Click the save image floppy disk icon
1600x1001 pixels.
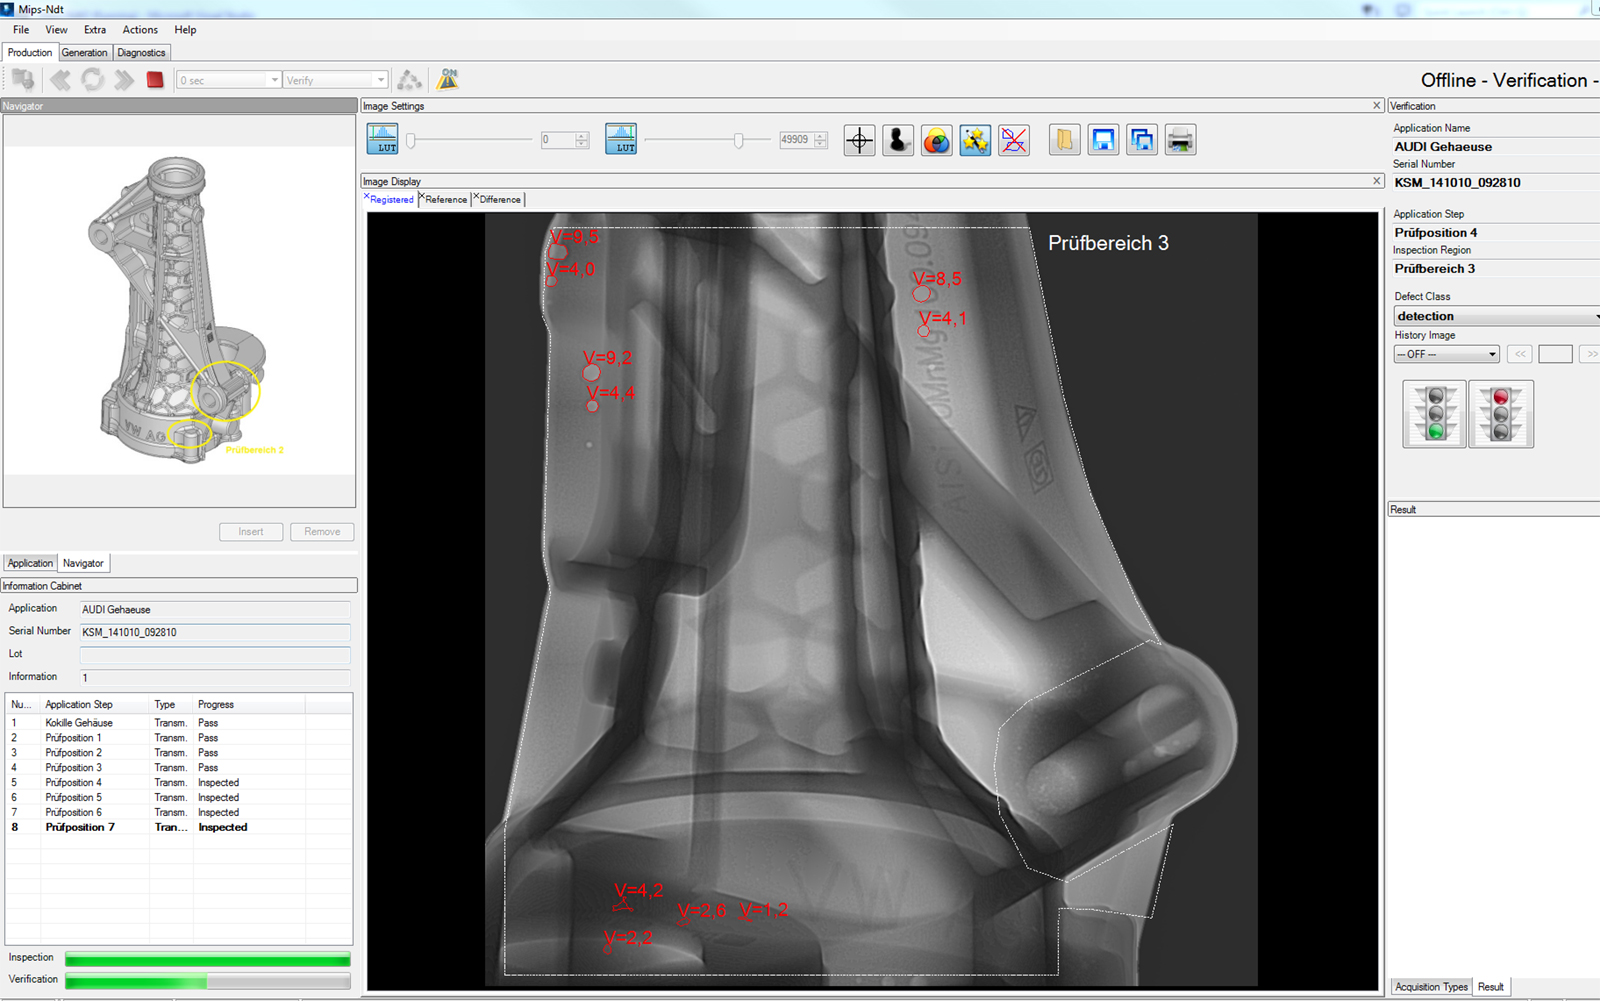1103,140
